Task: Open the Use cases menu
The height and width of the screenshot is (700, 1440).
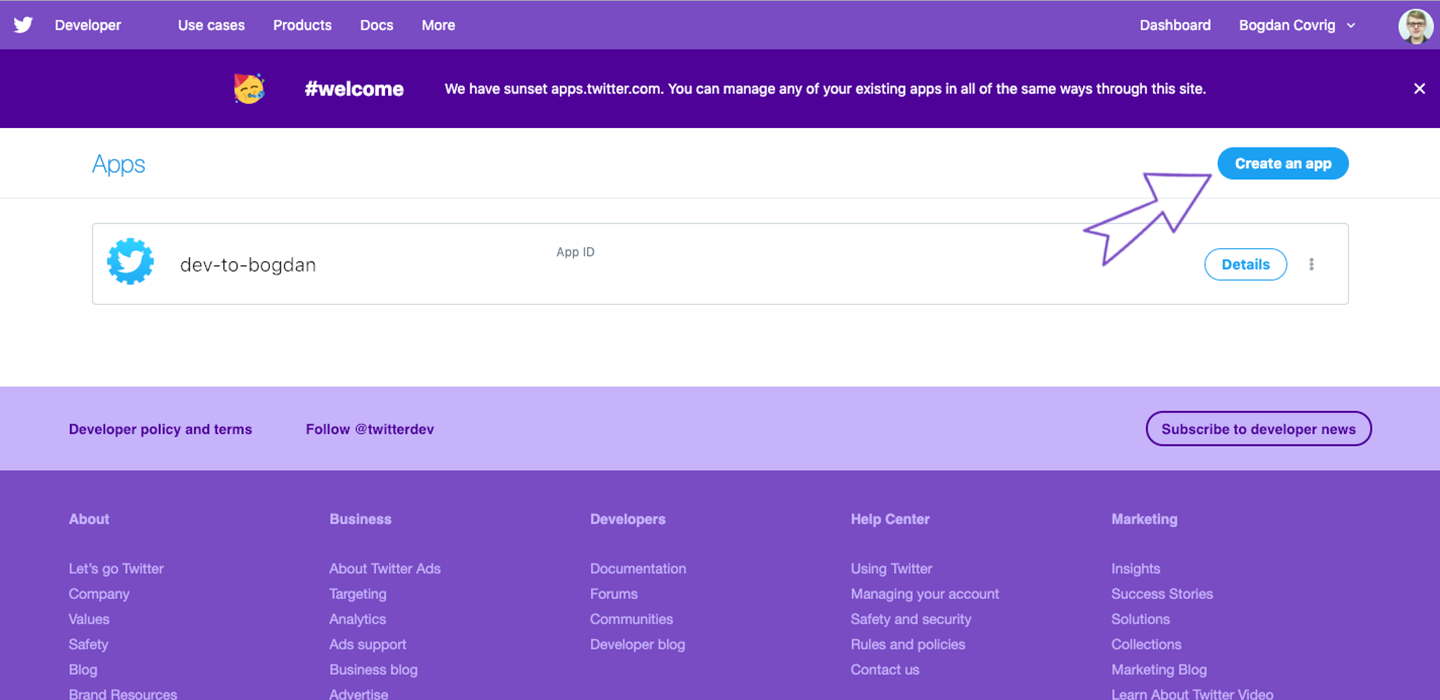Action: (x=211, y=25)
